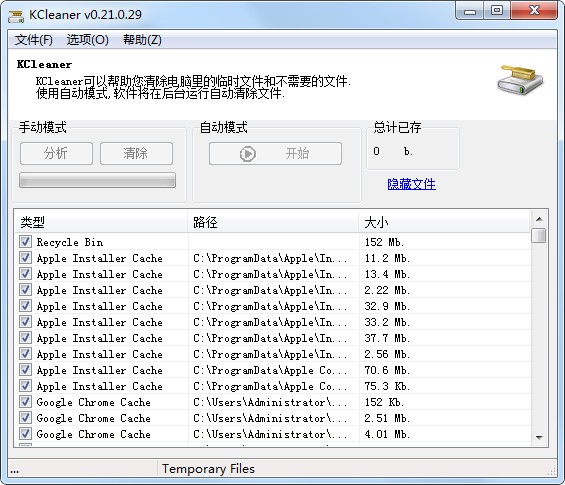Click the disk cleaner brush logo icon
Screen dimensions: 565x485
pyautogui.click(x=520, y=80)
